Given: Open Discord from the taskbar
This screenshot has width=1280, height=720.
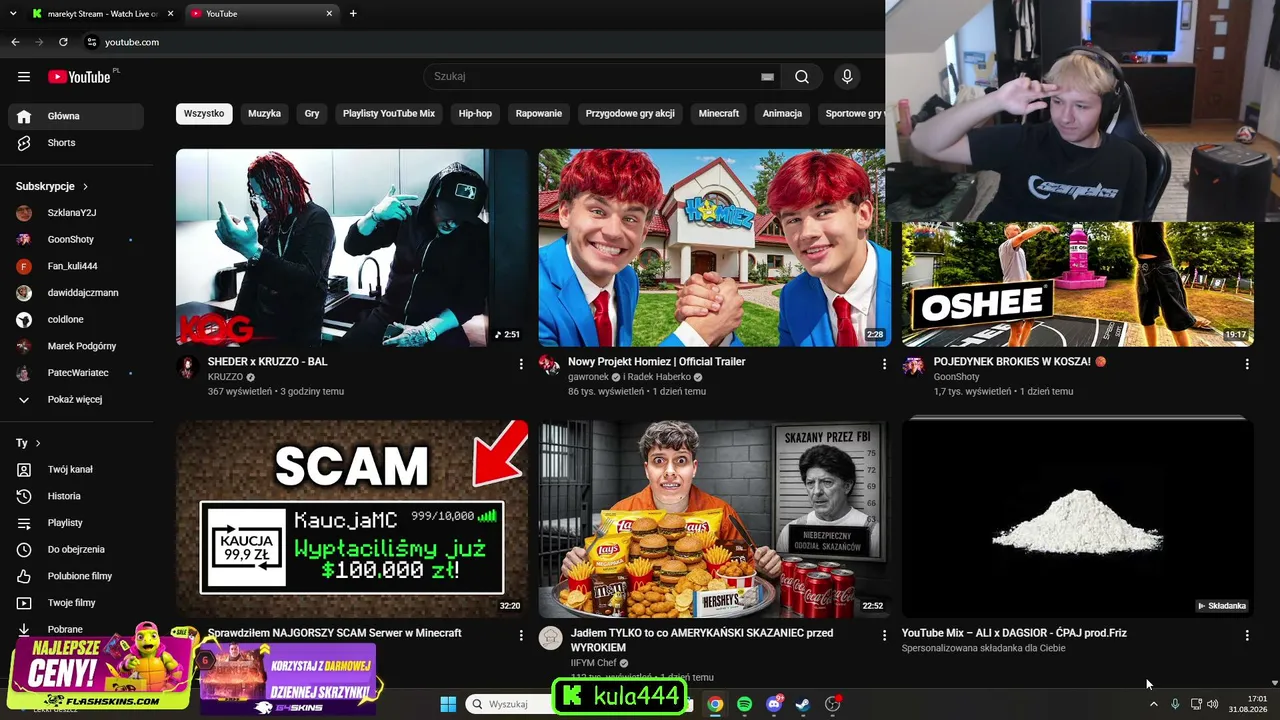Looking at the screenshot, I should click(773, 704).
